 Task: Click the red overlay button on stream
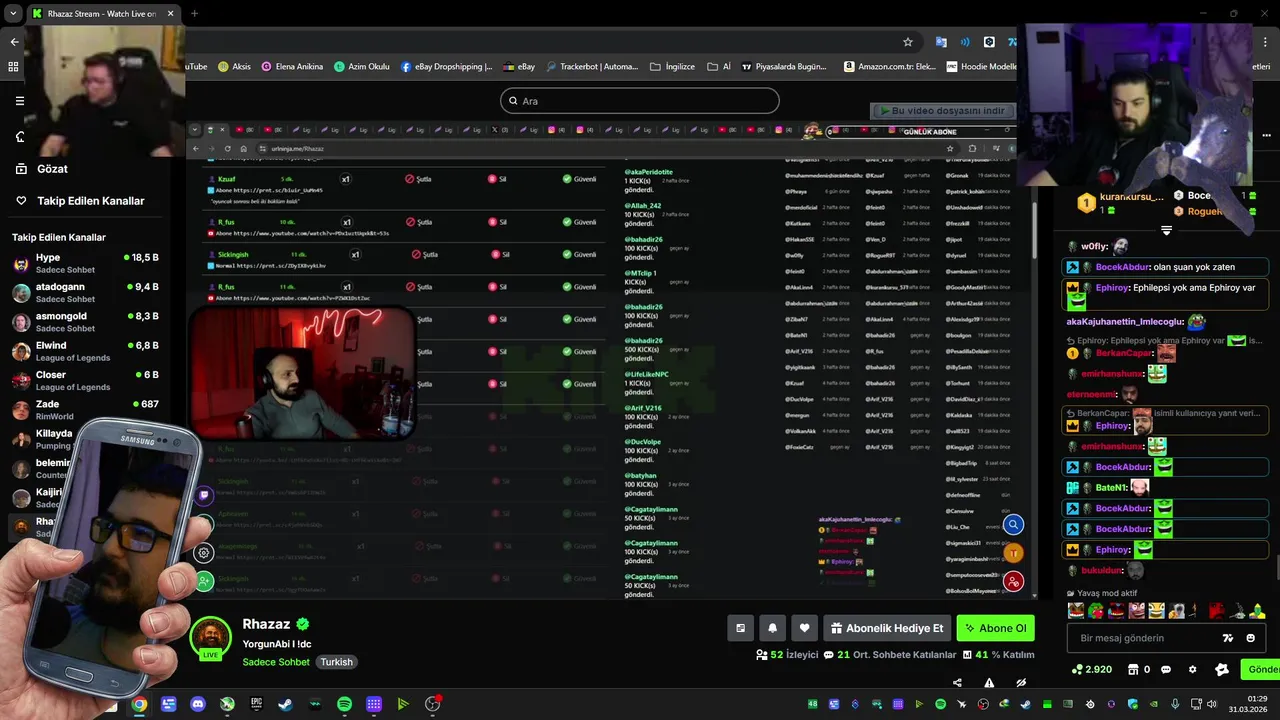(x=1013, y=581)
